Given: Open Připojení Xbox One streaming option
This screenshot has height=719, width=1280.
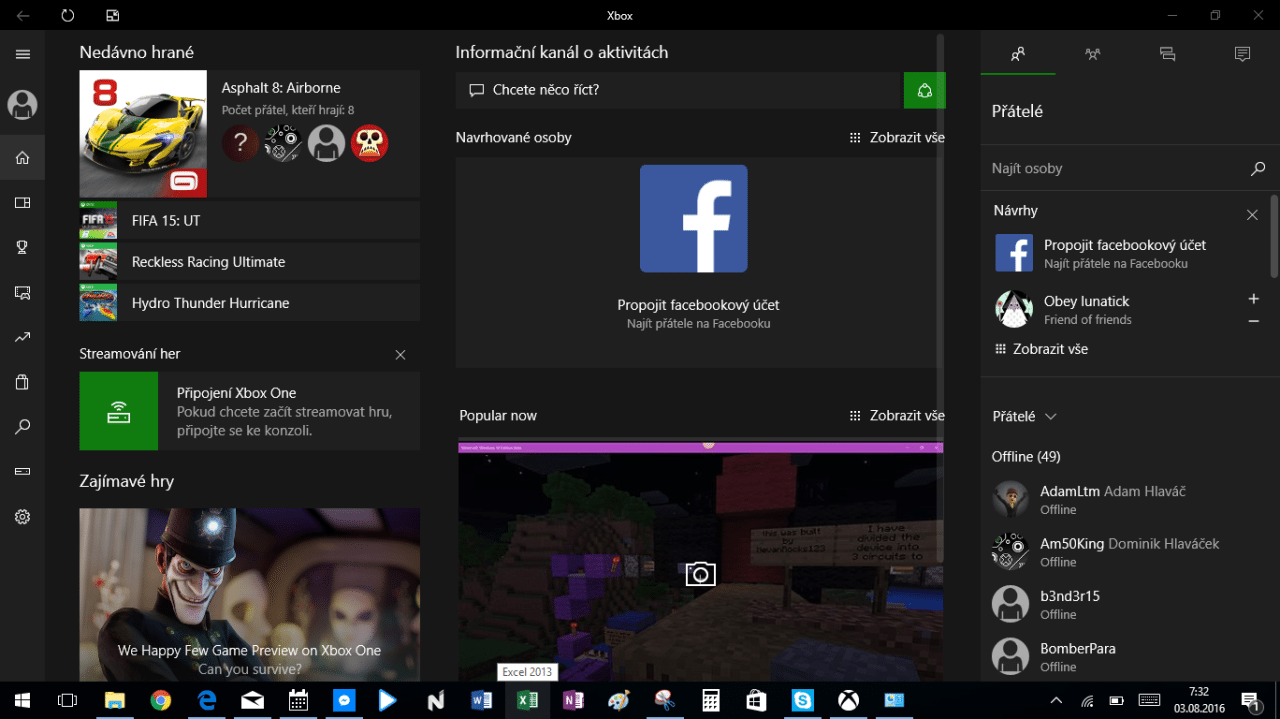Looking at the screenshot, I should click(x=250, y=411).
